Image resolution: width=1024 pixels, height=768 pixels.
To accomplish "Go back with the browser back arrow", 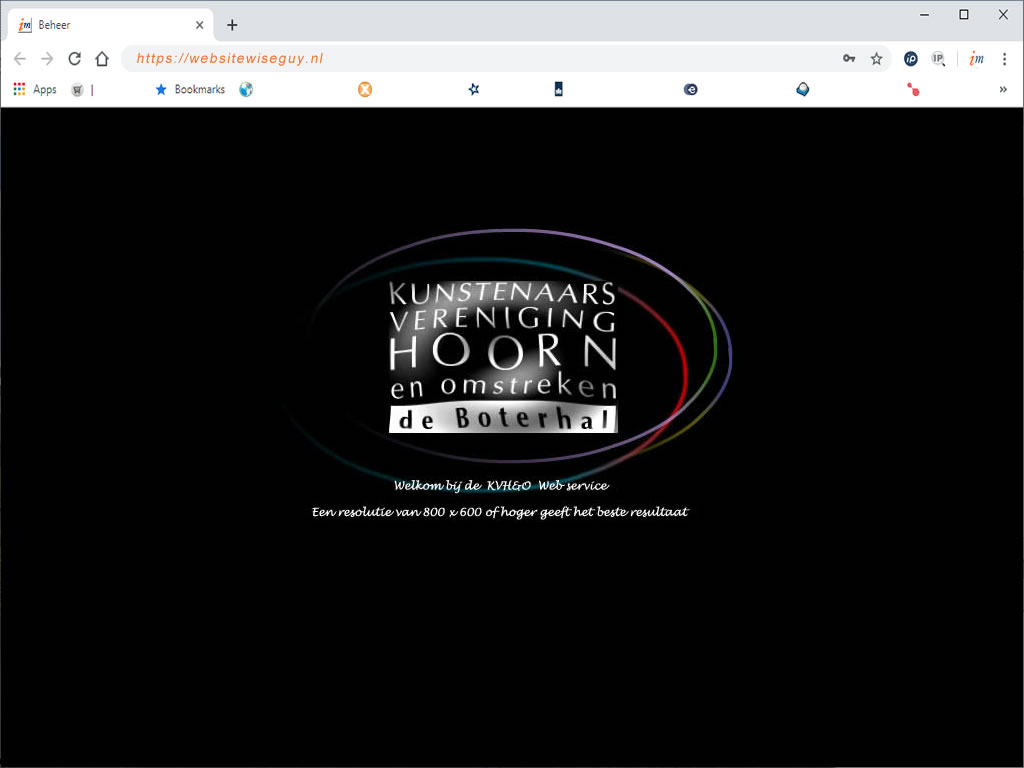I will [20, 59].
